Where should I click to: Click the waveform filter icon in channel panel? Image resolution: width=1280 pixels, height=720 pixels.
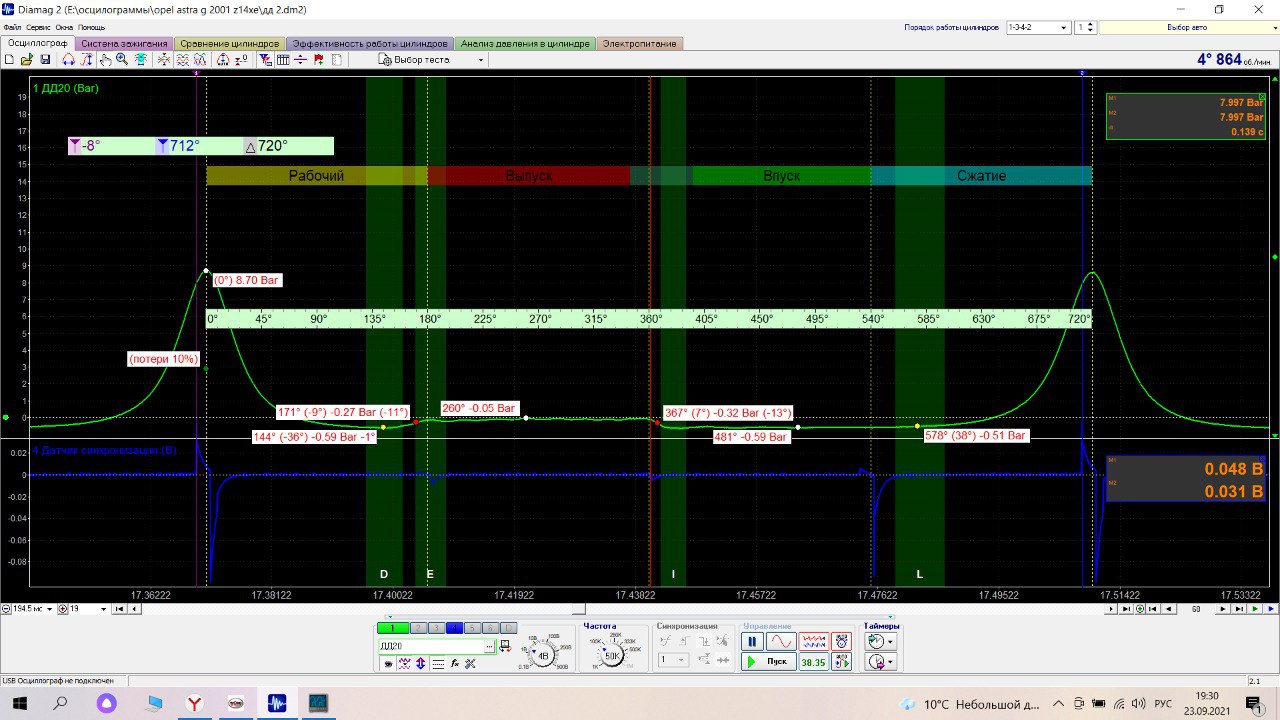coord(404,663)
